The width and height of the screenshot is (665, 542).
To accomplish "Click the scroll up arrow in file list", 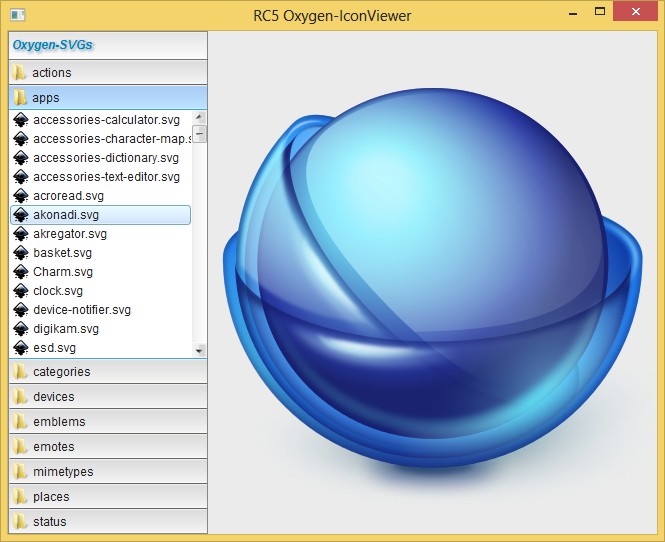I will (200, 117).
